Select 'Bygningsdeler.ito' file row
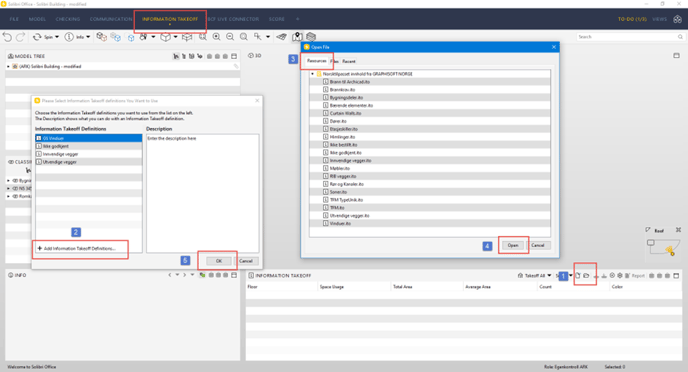This screenshot has height=372, width=688. 430,97
